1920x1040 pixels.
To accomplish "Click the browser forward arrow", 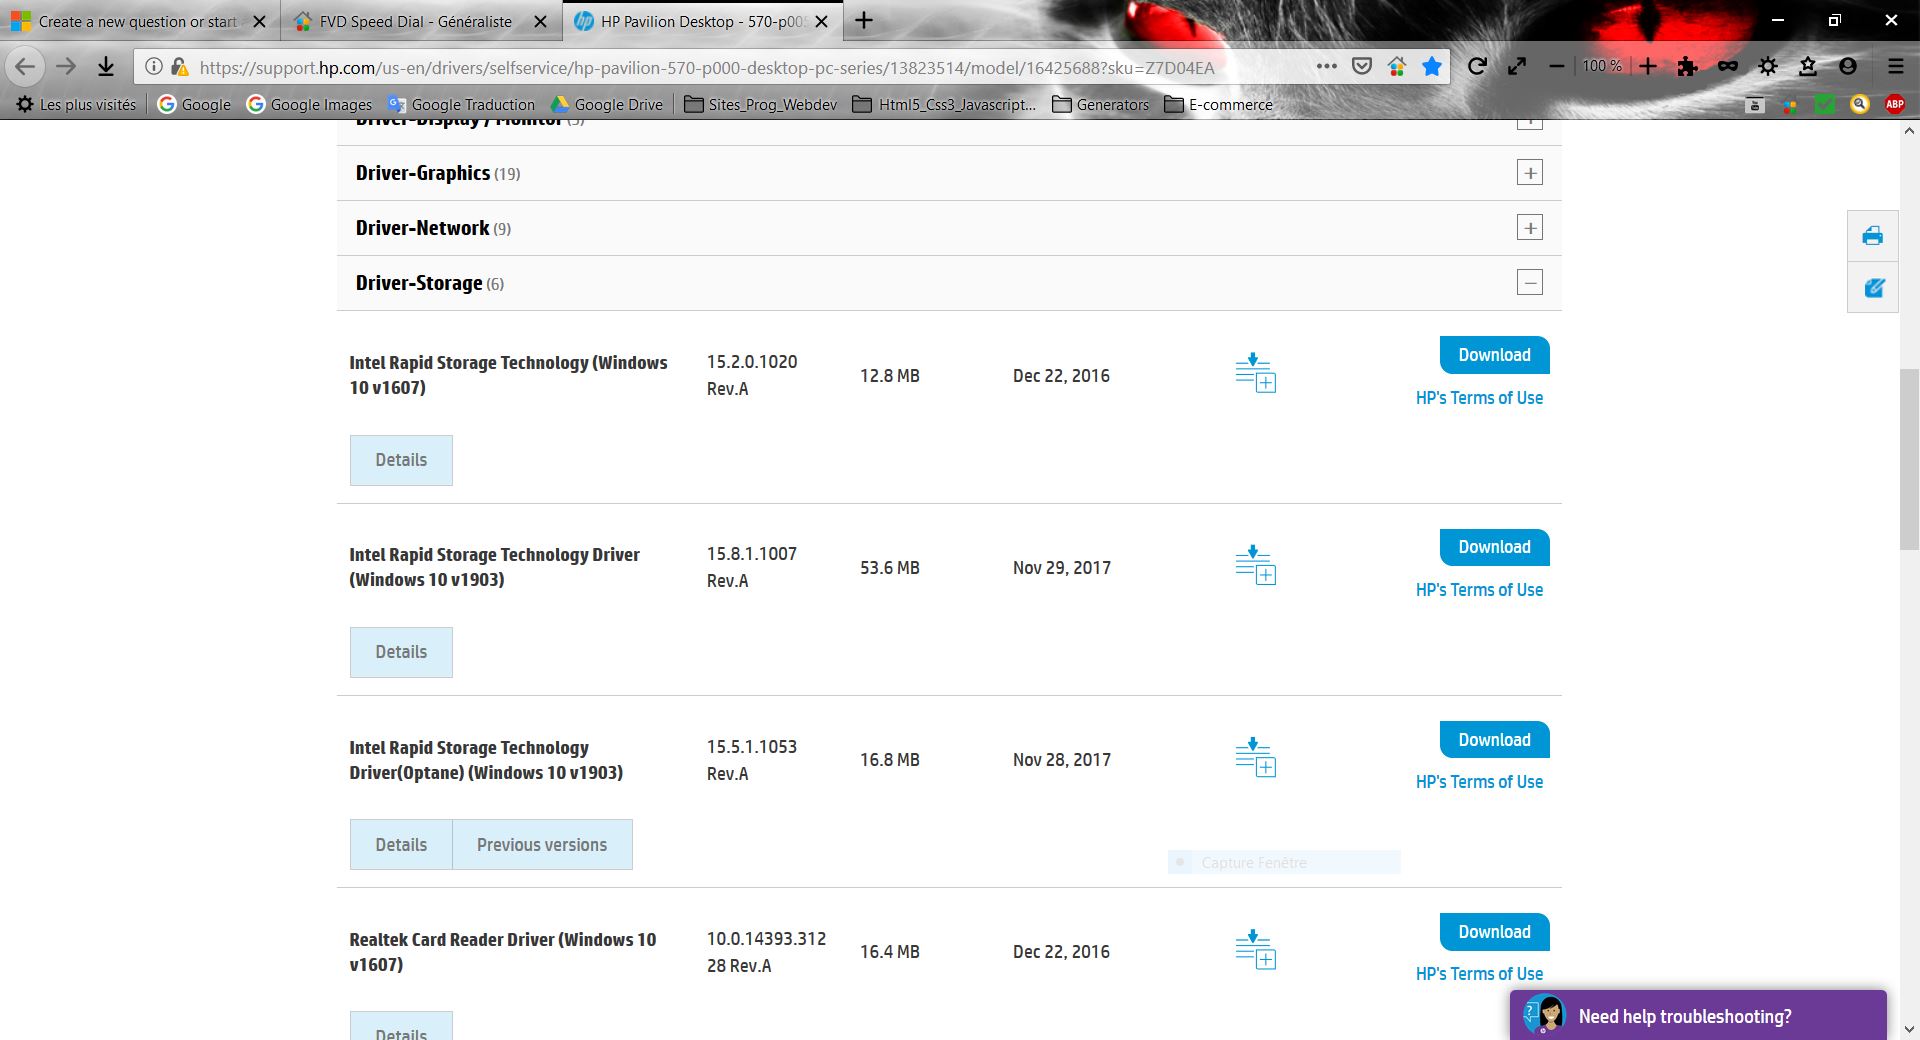I will [x=66, y=67].
